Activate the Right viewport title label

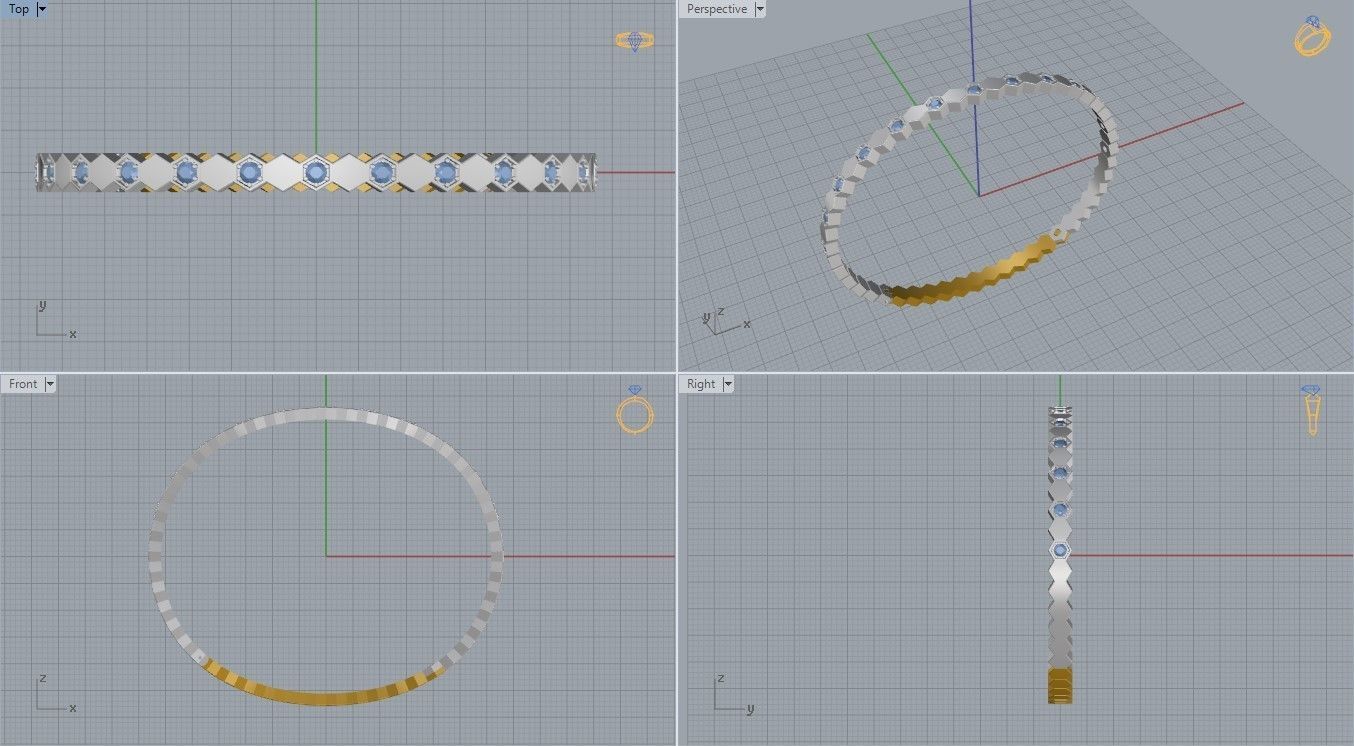701,384
